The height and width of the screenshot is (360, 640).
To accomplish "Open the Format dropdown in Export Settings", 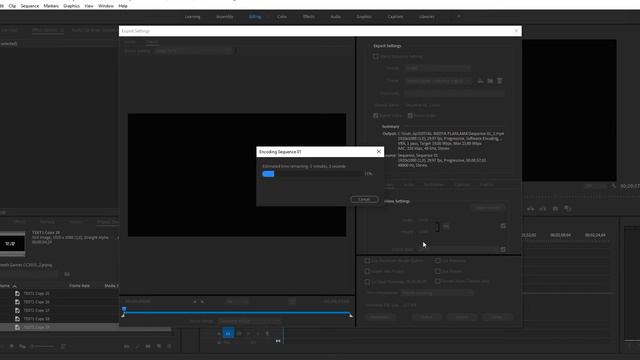I will [x=438, y=68].
